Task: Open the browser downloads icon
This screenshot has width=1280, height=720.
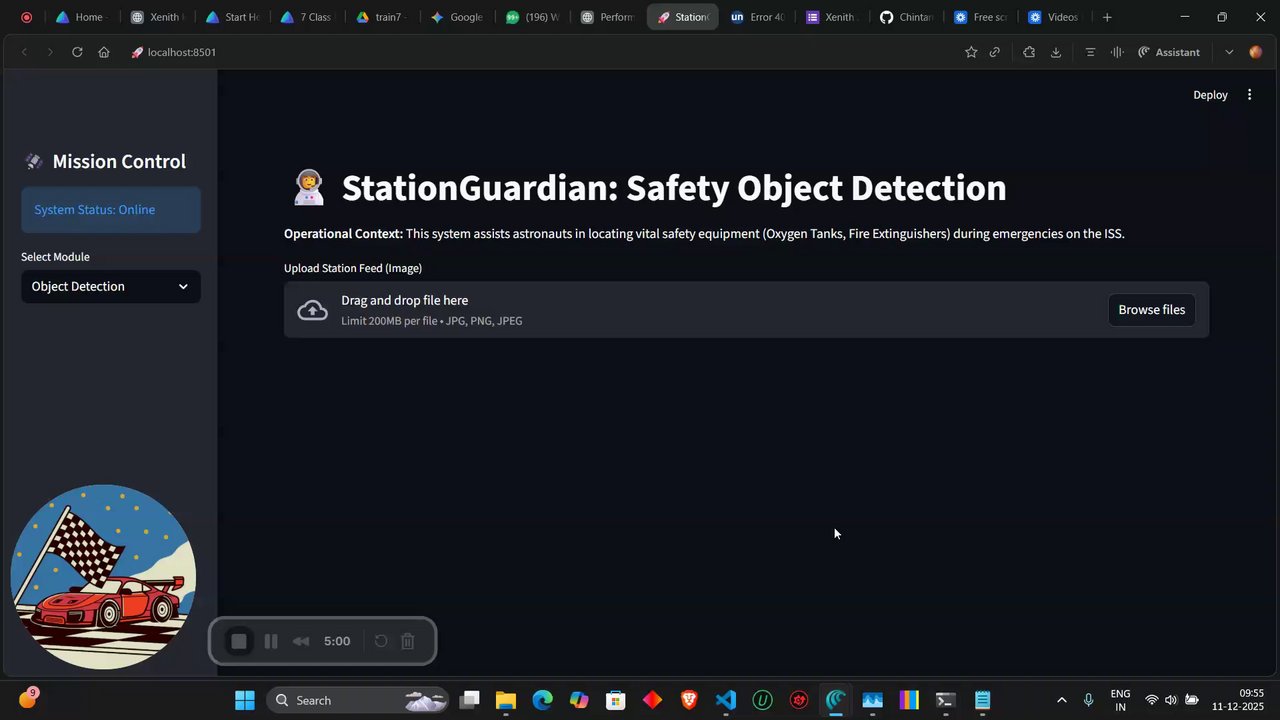Action: click(x=1055, y=52)
